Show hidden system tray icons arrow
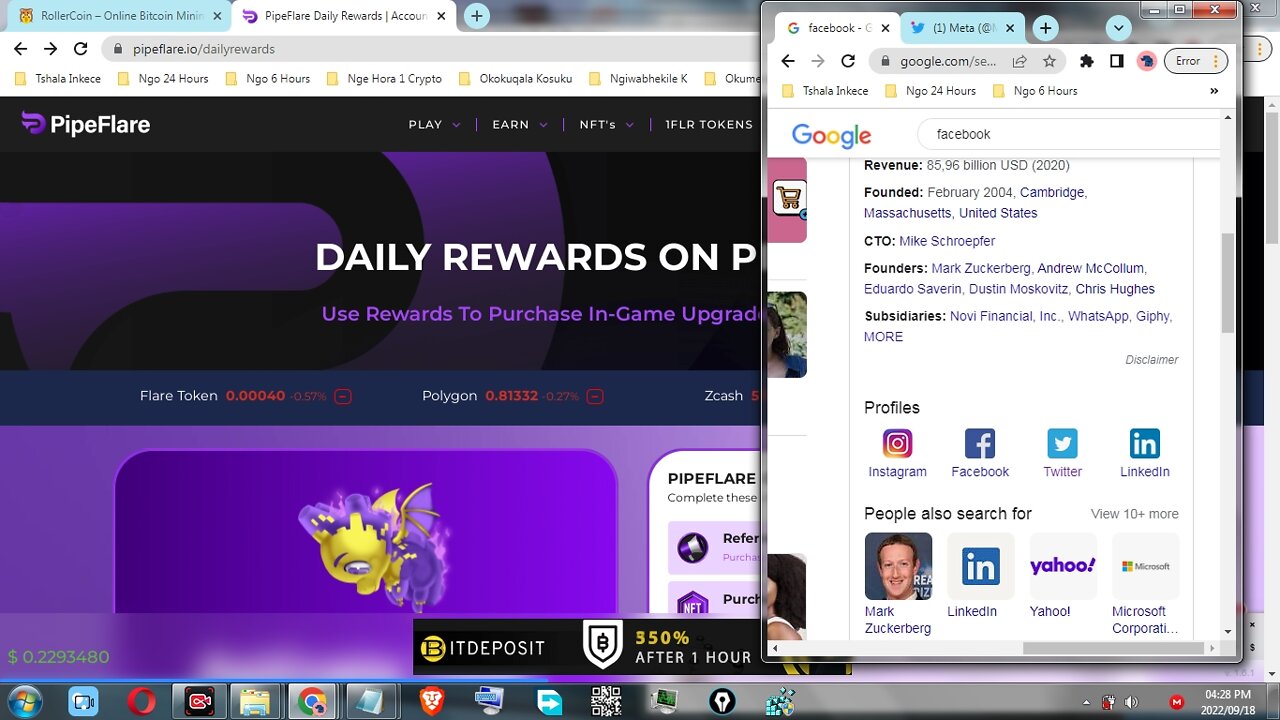This screenshot has width=1280, height=720. coord(1085,702)
